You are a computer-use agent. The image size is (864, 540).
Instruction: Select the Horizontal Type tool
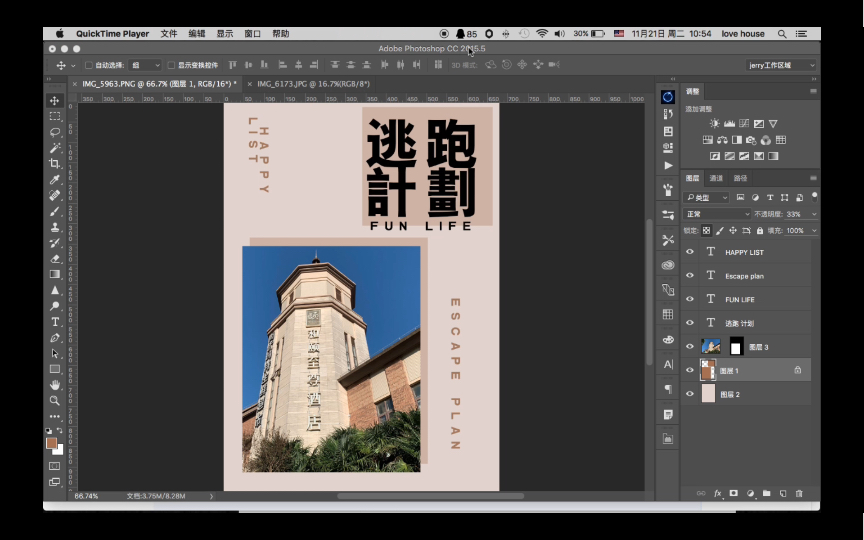55,322
